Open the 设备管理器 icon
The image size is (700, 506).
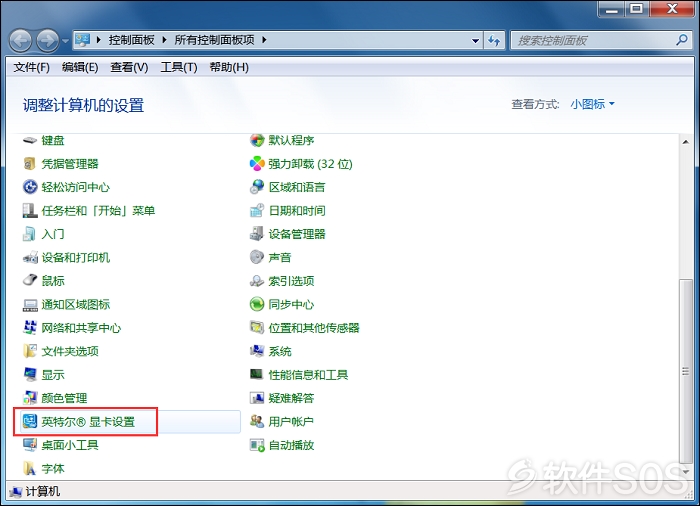[x=257, y=234]
